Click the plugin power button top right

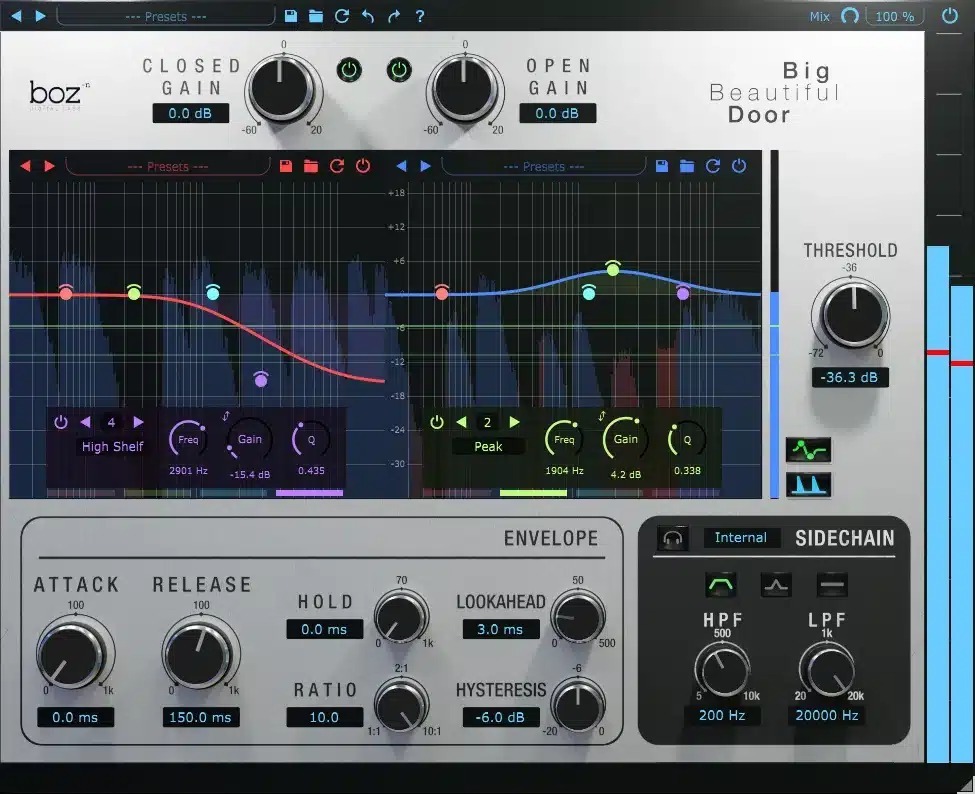point(949,15)
